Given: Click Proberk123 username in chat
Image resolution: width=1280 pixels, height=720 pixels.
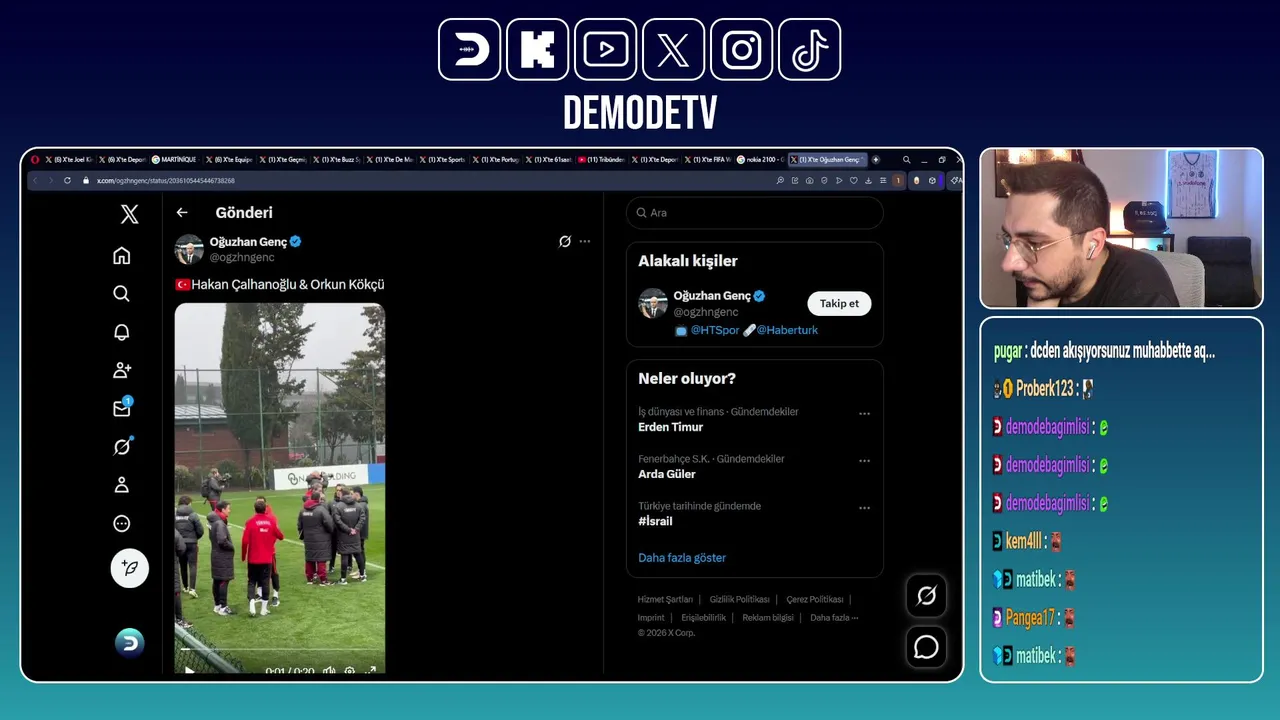Looking at the screenshot, I should click(x=1044, y=389).
